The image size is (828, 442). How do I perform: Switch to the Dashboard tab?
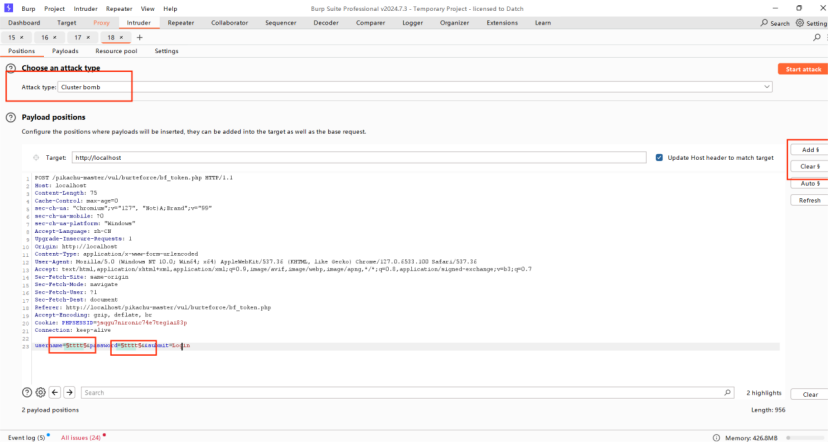point(24,23)
